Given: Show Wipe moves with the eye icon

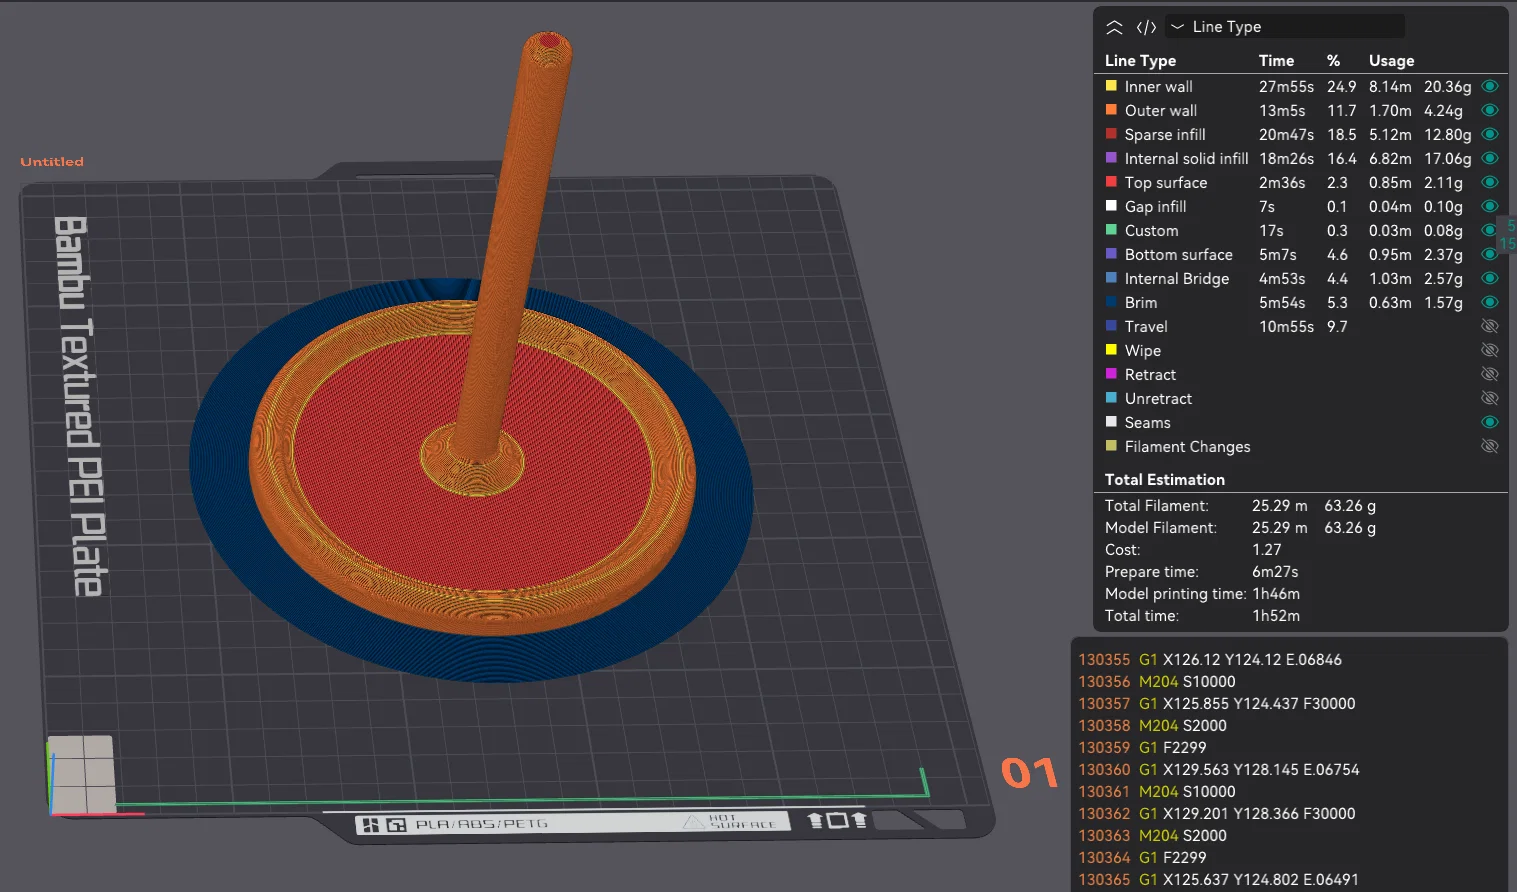Looking at the screenshot, I should click(x=1489, y=351).
